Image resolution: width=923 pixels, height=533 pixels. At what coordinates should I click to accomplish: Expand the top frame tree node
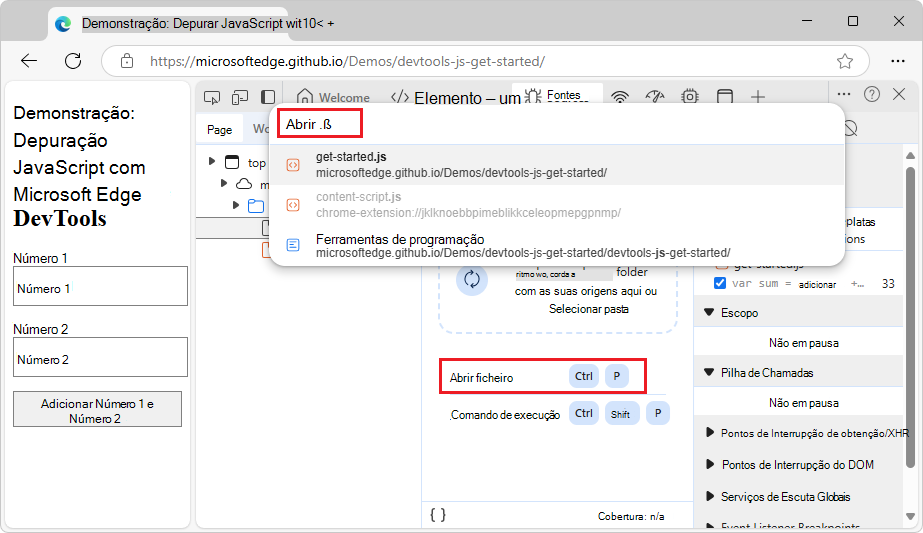click(x=212, y=161)
